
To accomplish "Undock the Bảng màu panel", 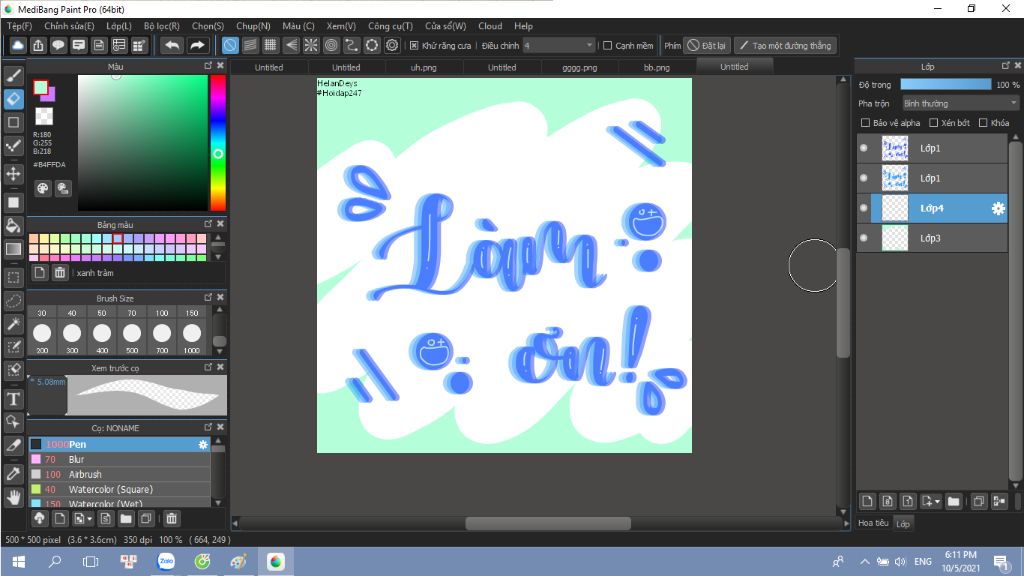I will [x=208, y=224].
